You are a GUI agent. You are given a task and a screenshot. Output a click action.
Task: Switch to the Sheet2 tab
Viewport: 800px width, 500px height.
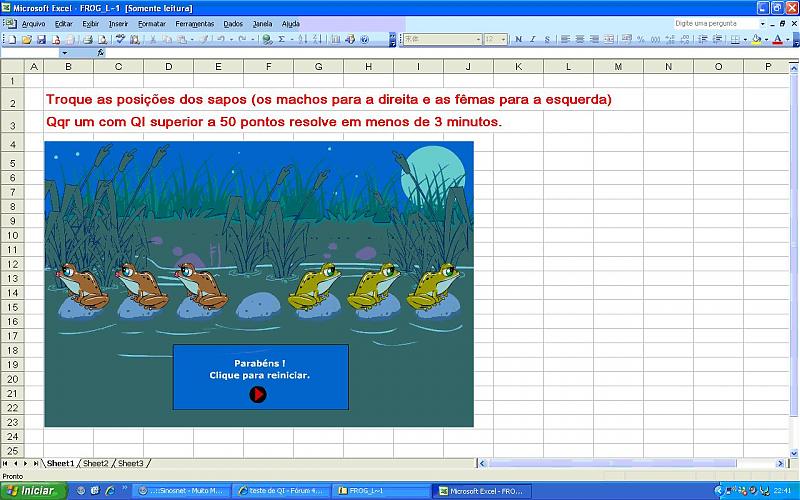pos(96,463)
